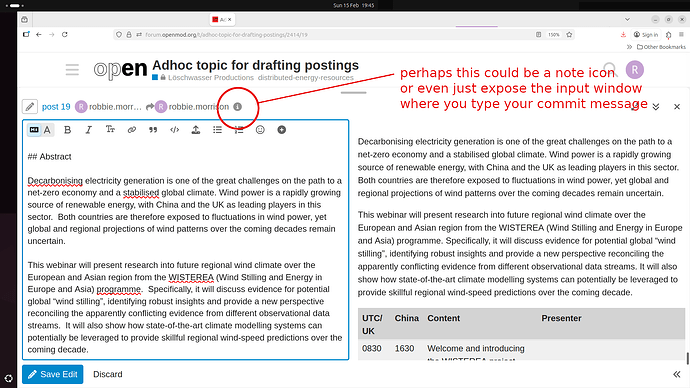Reload the current page
Viewport: 690px width, 388px height.
click(x=65, y=34)
